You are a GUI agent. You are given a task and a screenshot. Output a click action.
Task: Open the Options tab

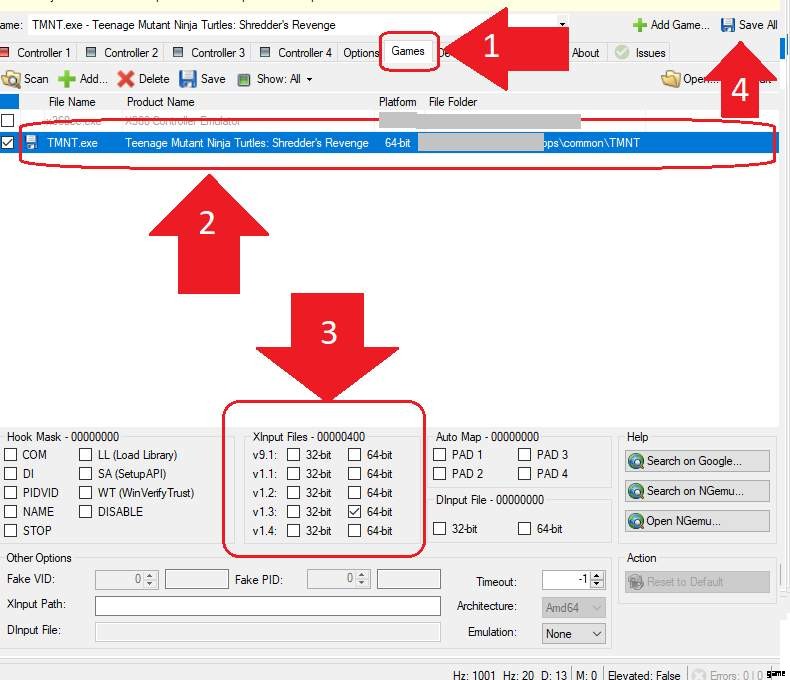pyautogui.click(x=361, y=52)
